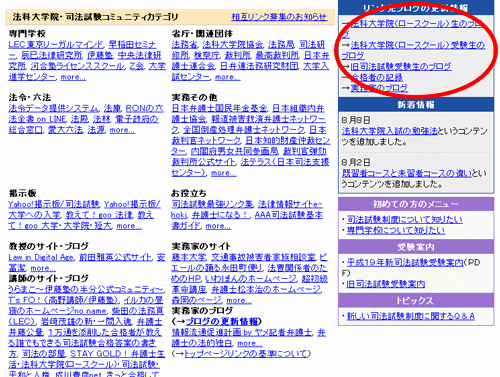The image size is (500, 377).
Task: Open the 森岡のページ link
Action: [196, 300]
